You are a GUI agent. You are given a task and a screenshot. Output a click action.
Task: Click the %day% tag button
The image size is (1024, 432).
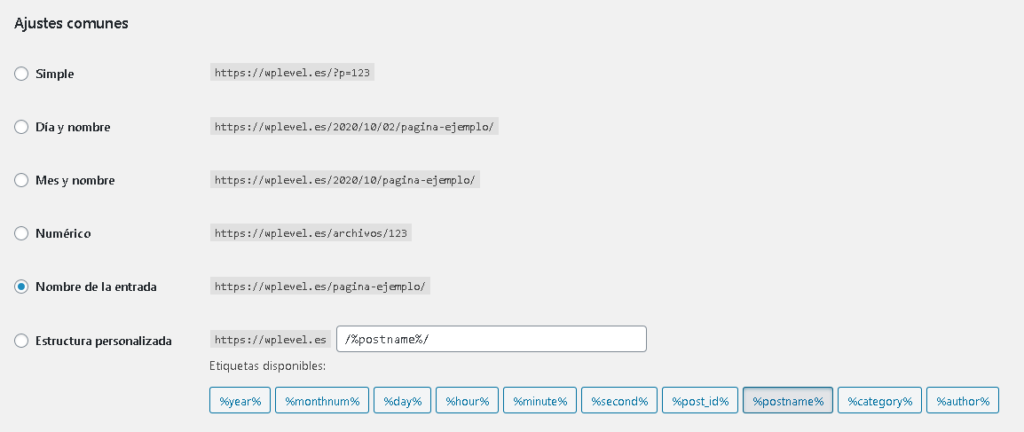click(402, 401)
